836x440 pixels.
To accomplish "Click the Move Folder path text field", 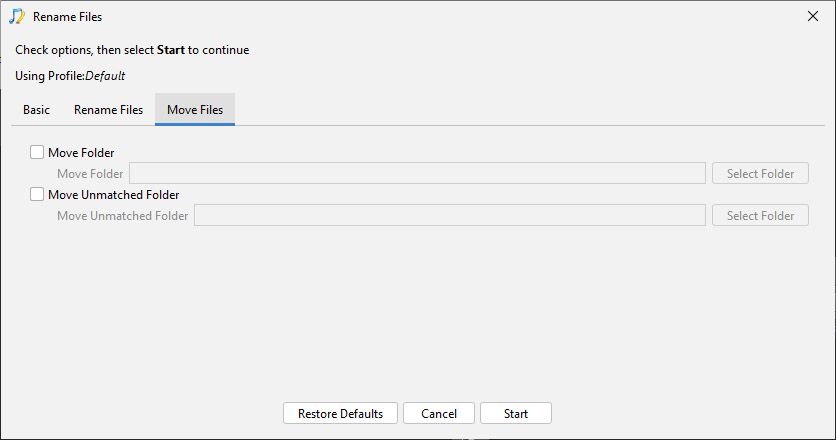I will click(417, 173).
